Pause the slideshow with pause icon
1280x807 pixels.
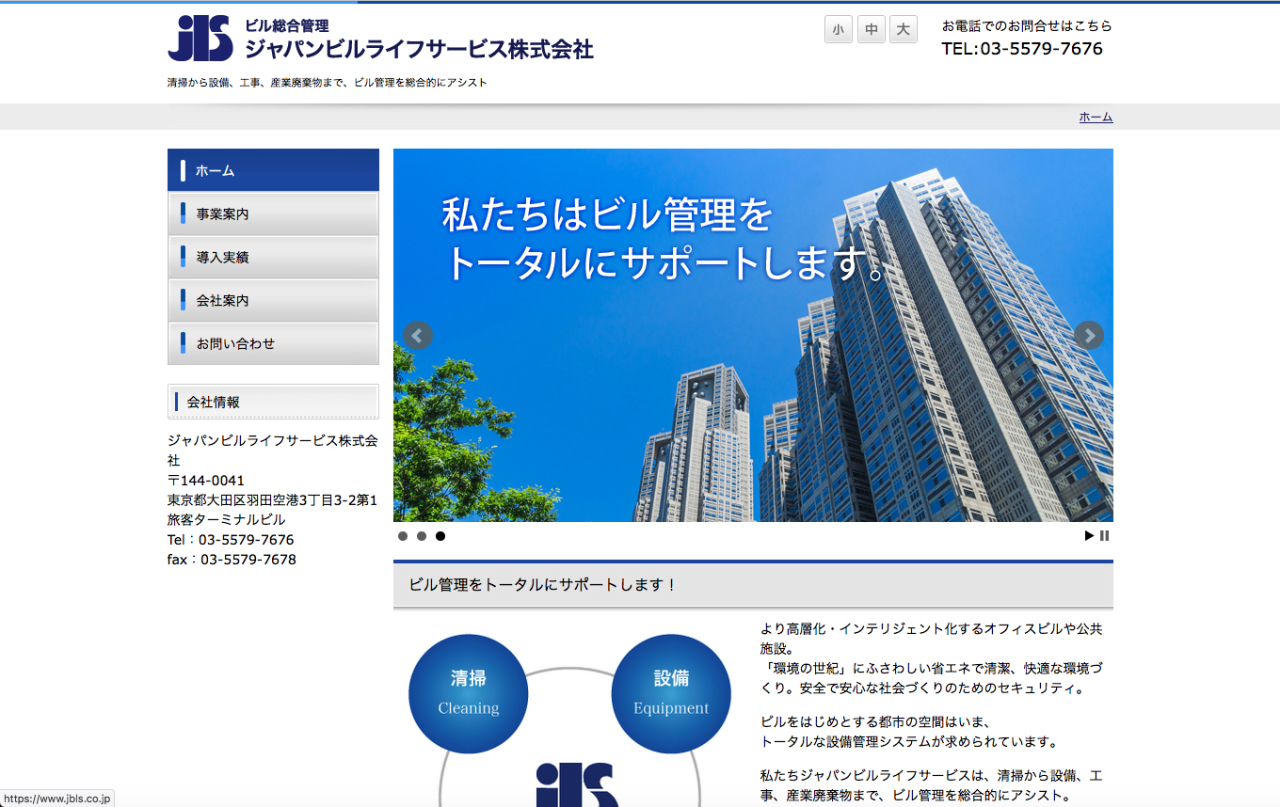pos(1105,536)
